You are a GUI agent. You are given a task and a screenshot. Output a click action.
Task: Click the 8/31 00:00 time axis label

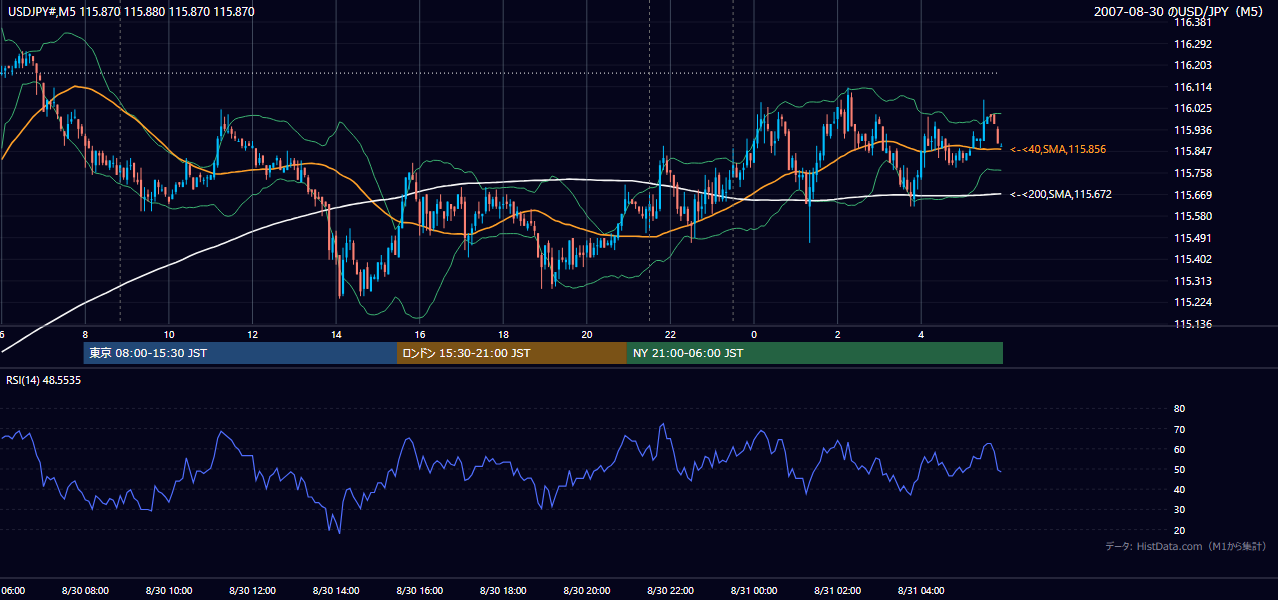point(754,591)
